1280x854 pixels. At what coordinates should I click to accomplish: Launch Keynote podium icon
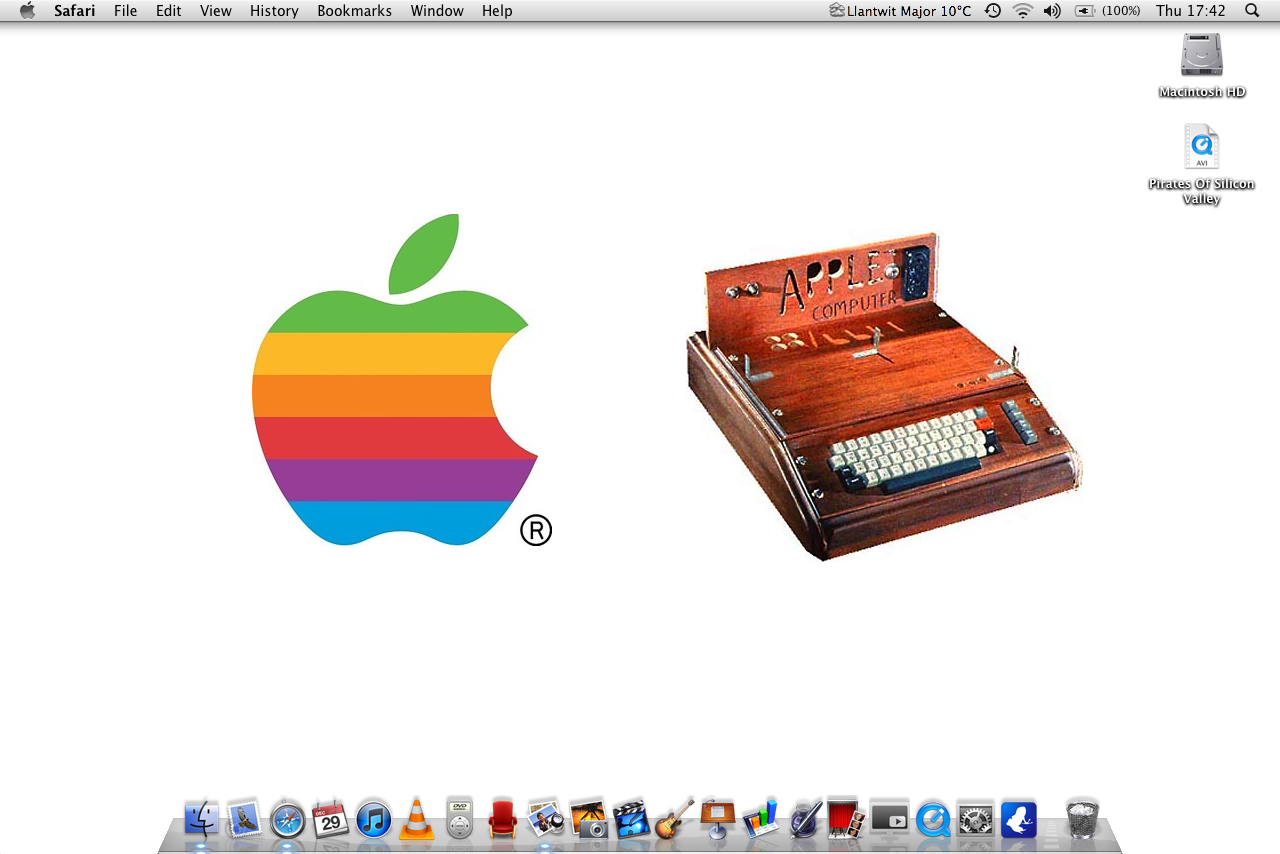(x=717, y=820)
